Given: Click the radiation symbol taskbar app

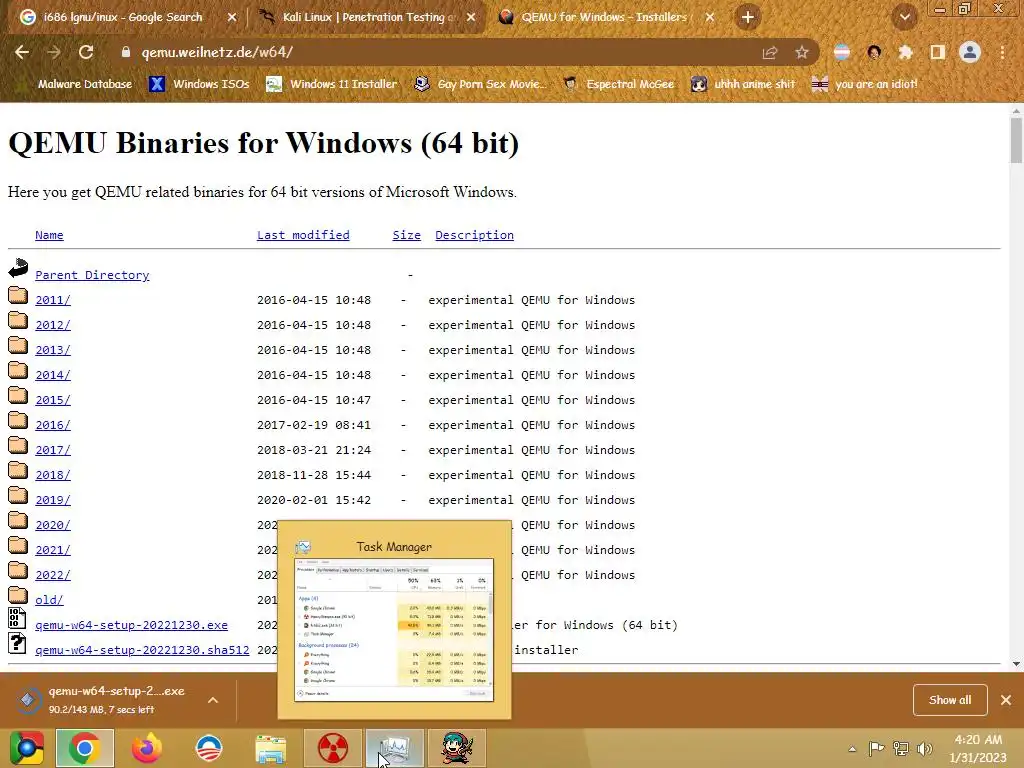Looking at the screenshot, I should [332, 748].
